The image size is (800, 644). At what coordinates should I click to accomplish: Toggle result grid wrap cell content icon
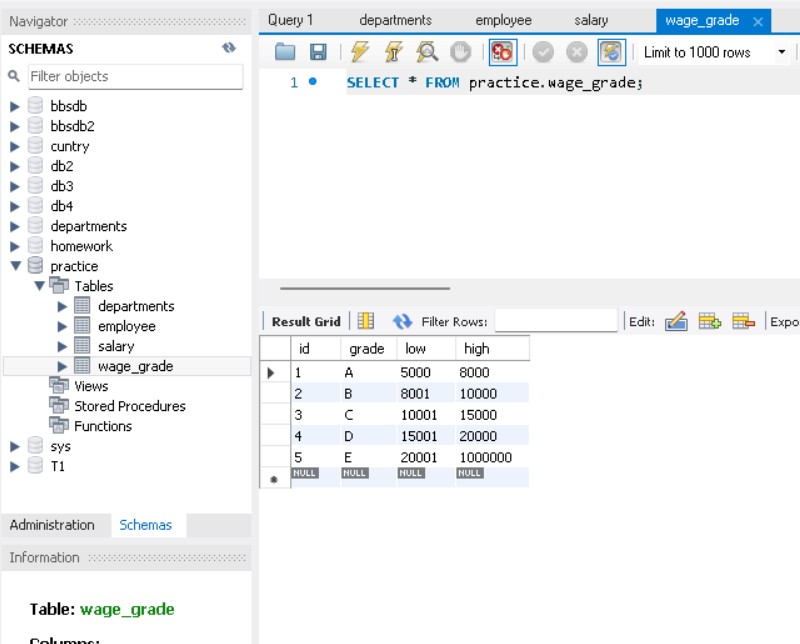coord(366,321)
